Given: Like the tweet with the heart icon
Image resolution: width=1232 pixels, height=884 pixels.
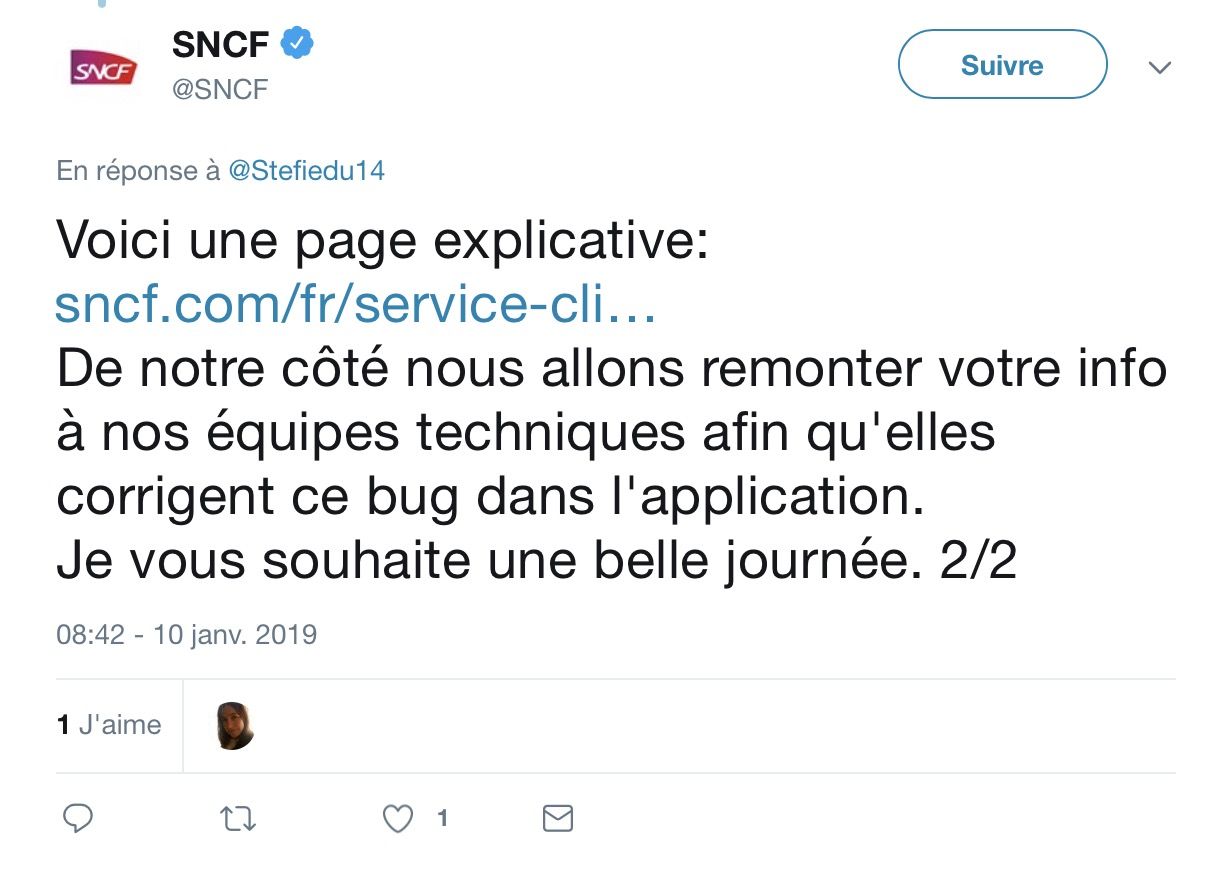Looking at the screenshot, I should click(398, 820).
